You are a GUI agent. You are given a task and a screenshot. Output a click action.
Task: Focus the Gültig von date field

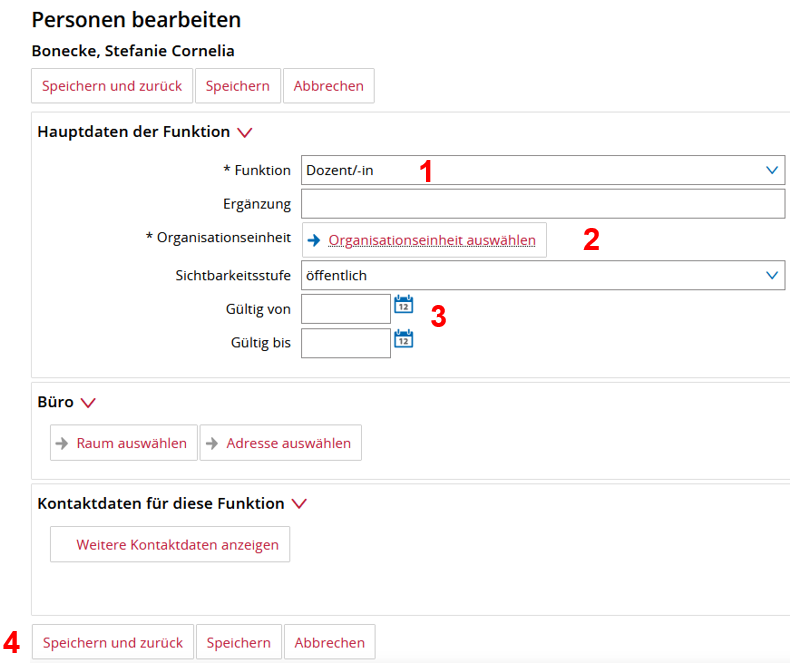345,309
